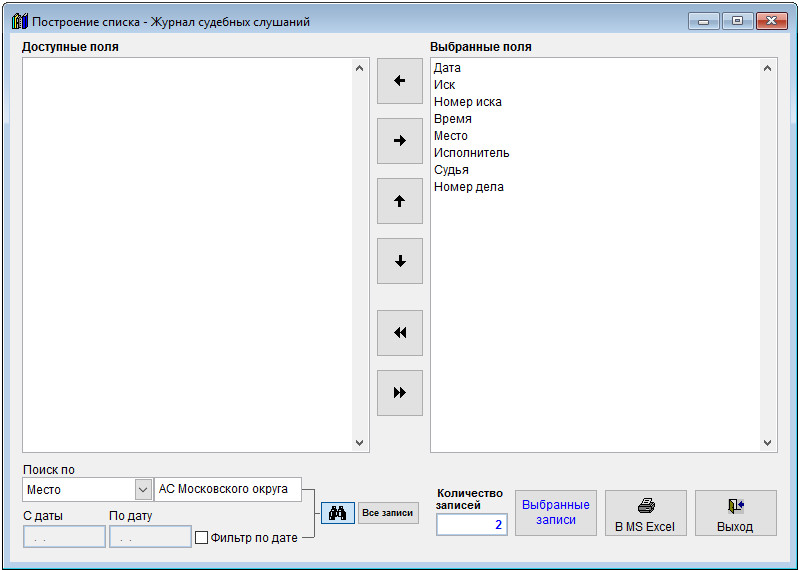Click the double left arrow button

click(x=400, y=333)
